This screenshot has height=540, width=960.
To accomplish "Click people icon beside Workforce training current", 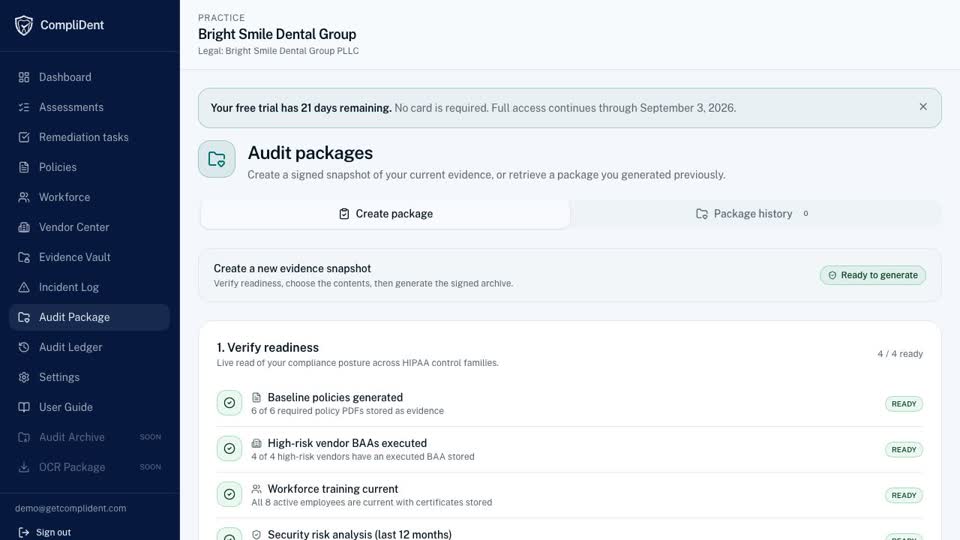I will point(257,489).
